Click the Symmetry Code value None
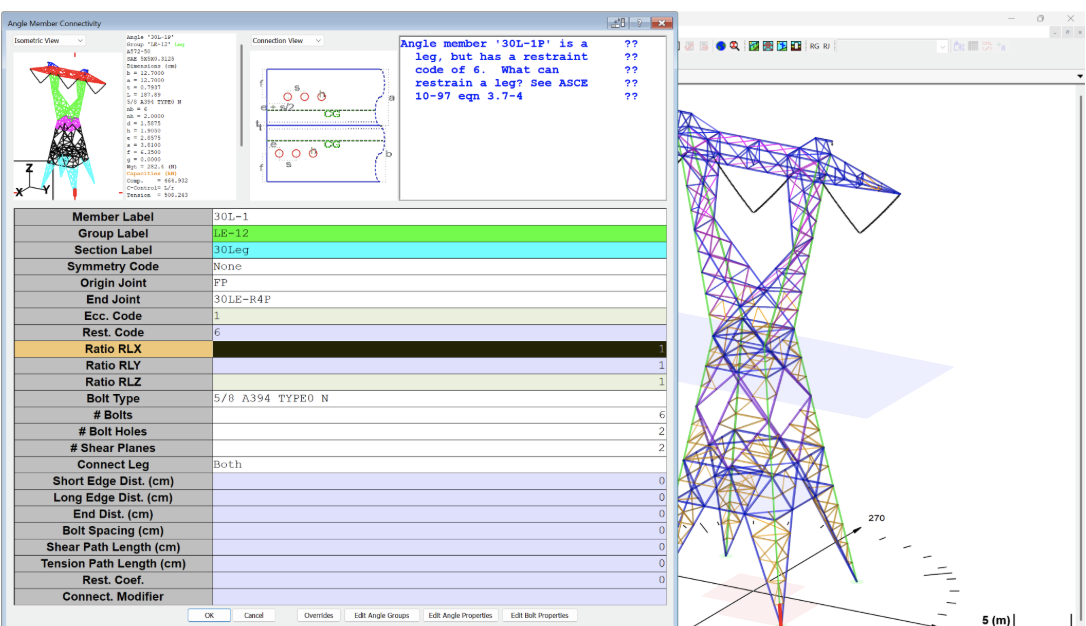Viewport: 1086px width, 626px height. coord(439,267)
